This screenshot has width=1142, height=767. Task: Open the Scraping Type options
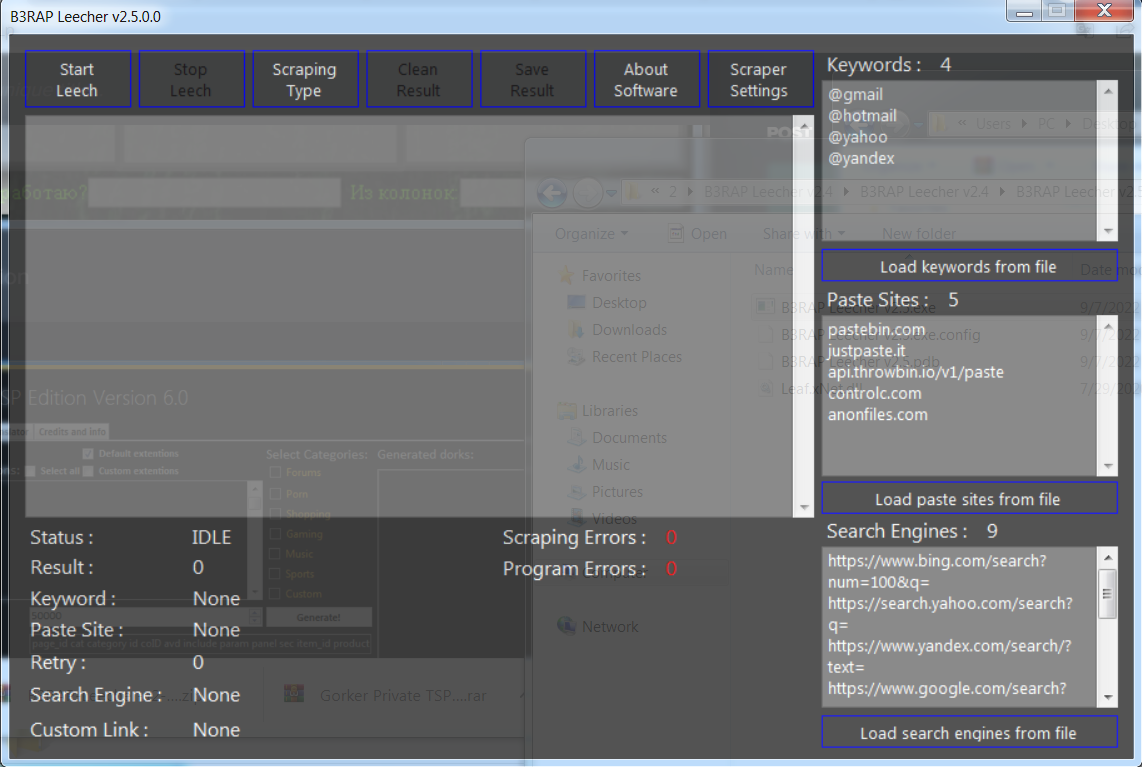(305, 79)
